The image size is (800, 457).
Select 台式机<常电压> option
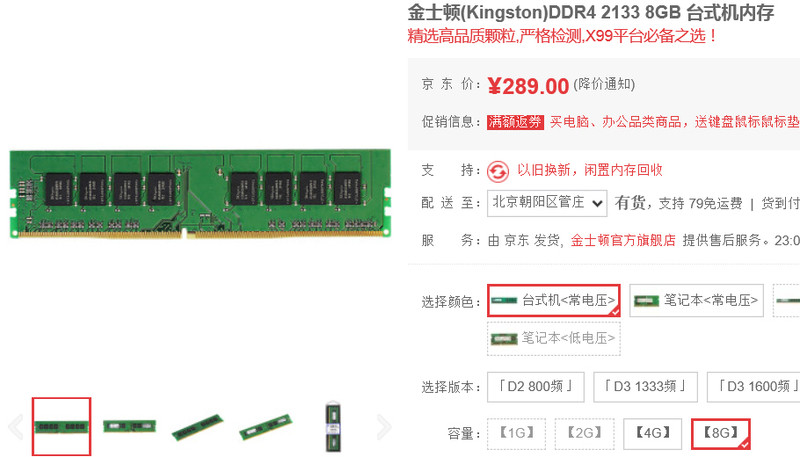[x=554, y=300]
